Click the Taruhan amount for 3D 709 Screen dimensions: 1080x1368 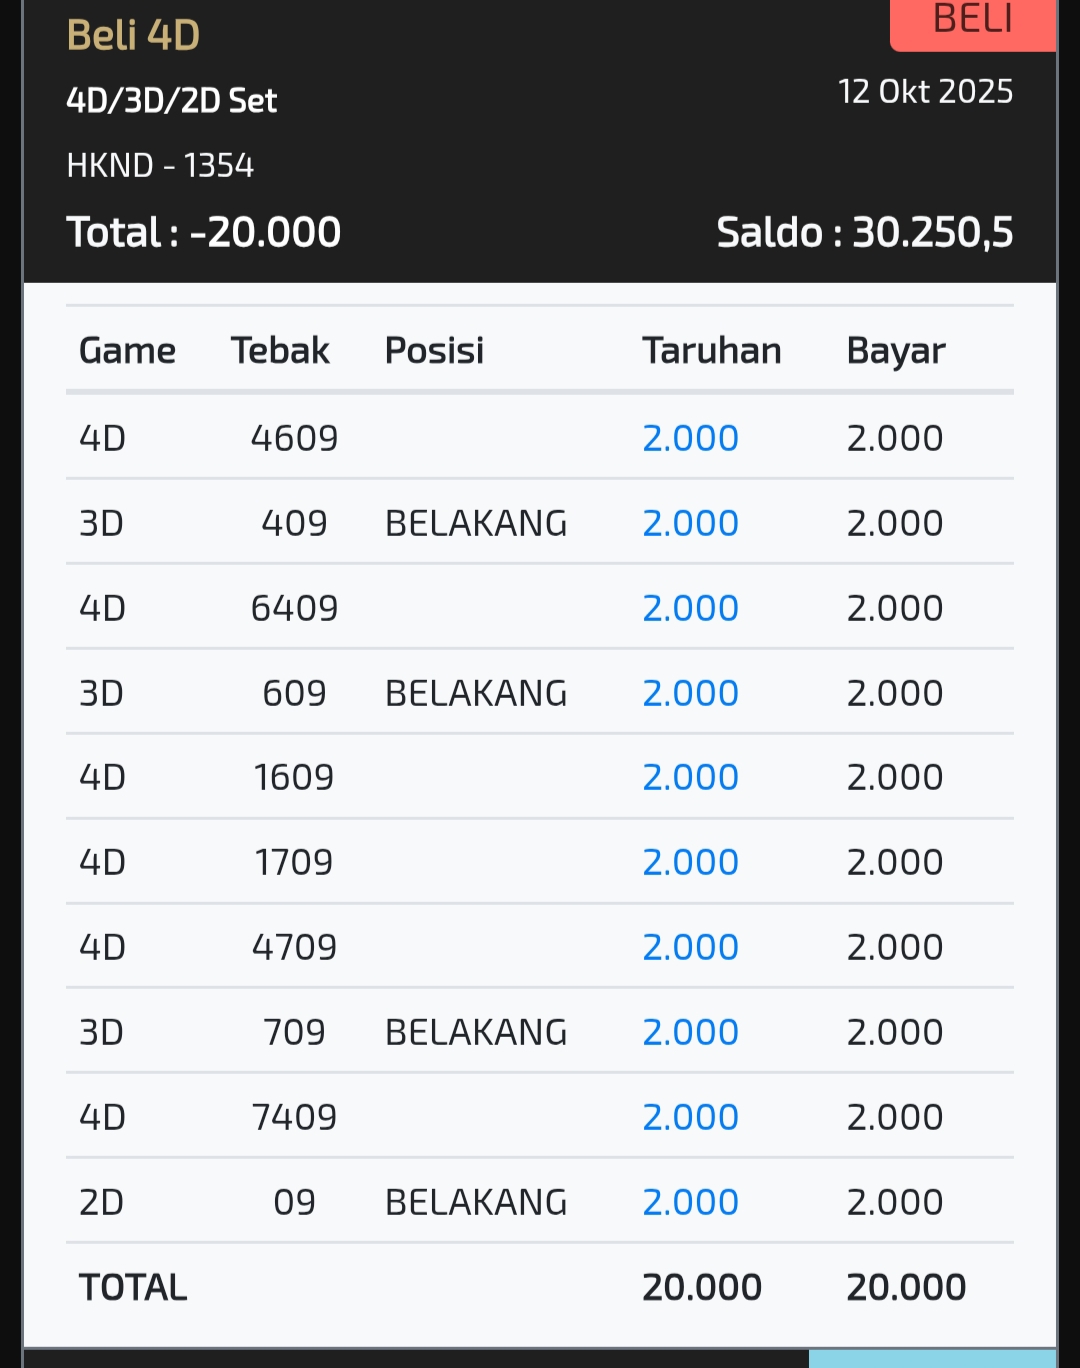point(690,1032)
